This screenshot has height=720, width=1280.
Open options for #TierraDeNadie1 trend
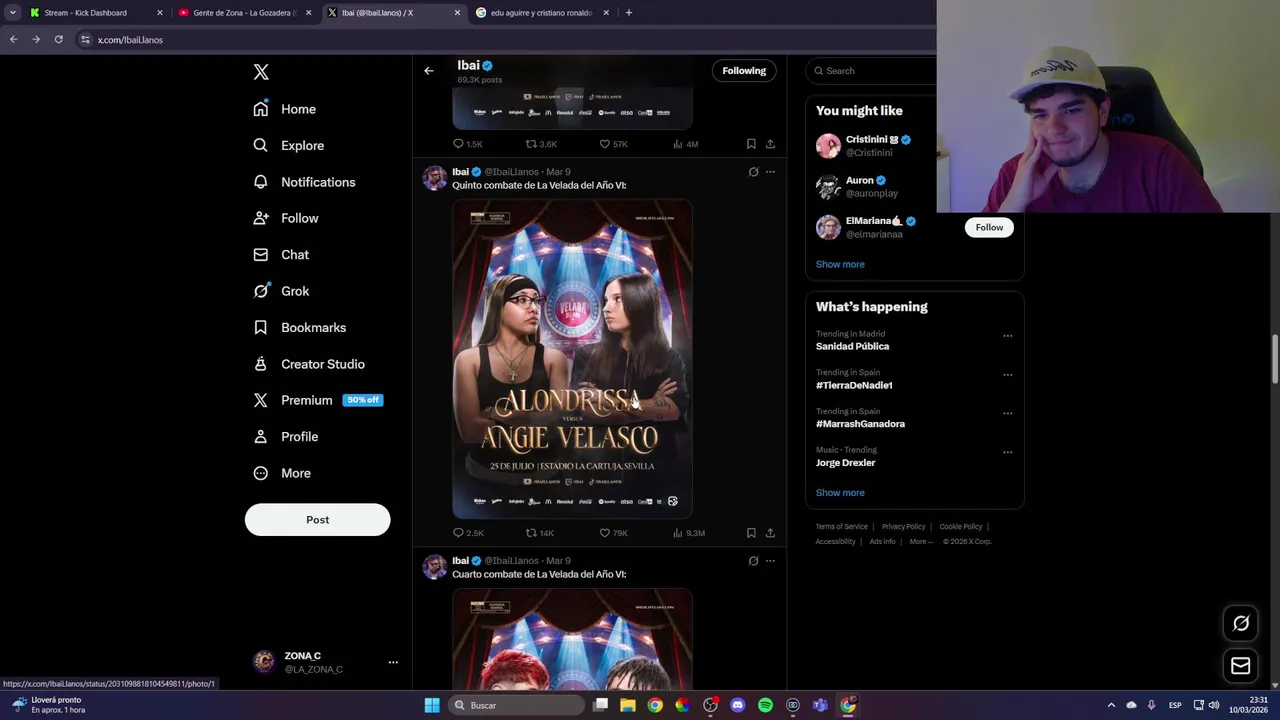pos(1007,375)
